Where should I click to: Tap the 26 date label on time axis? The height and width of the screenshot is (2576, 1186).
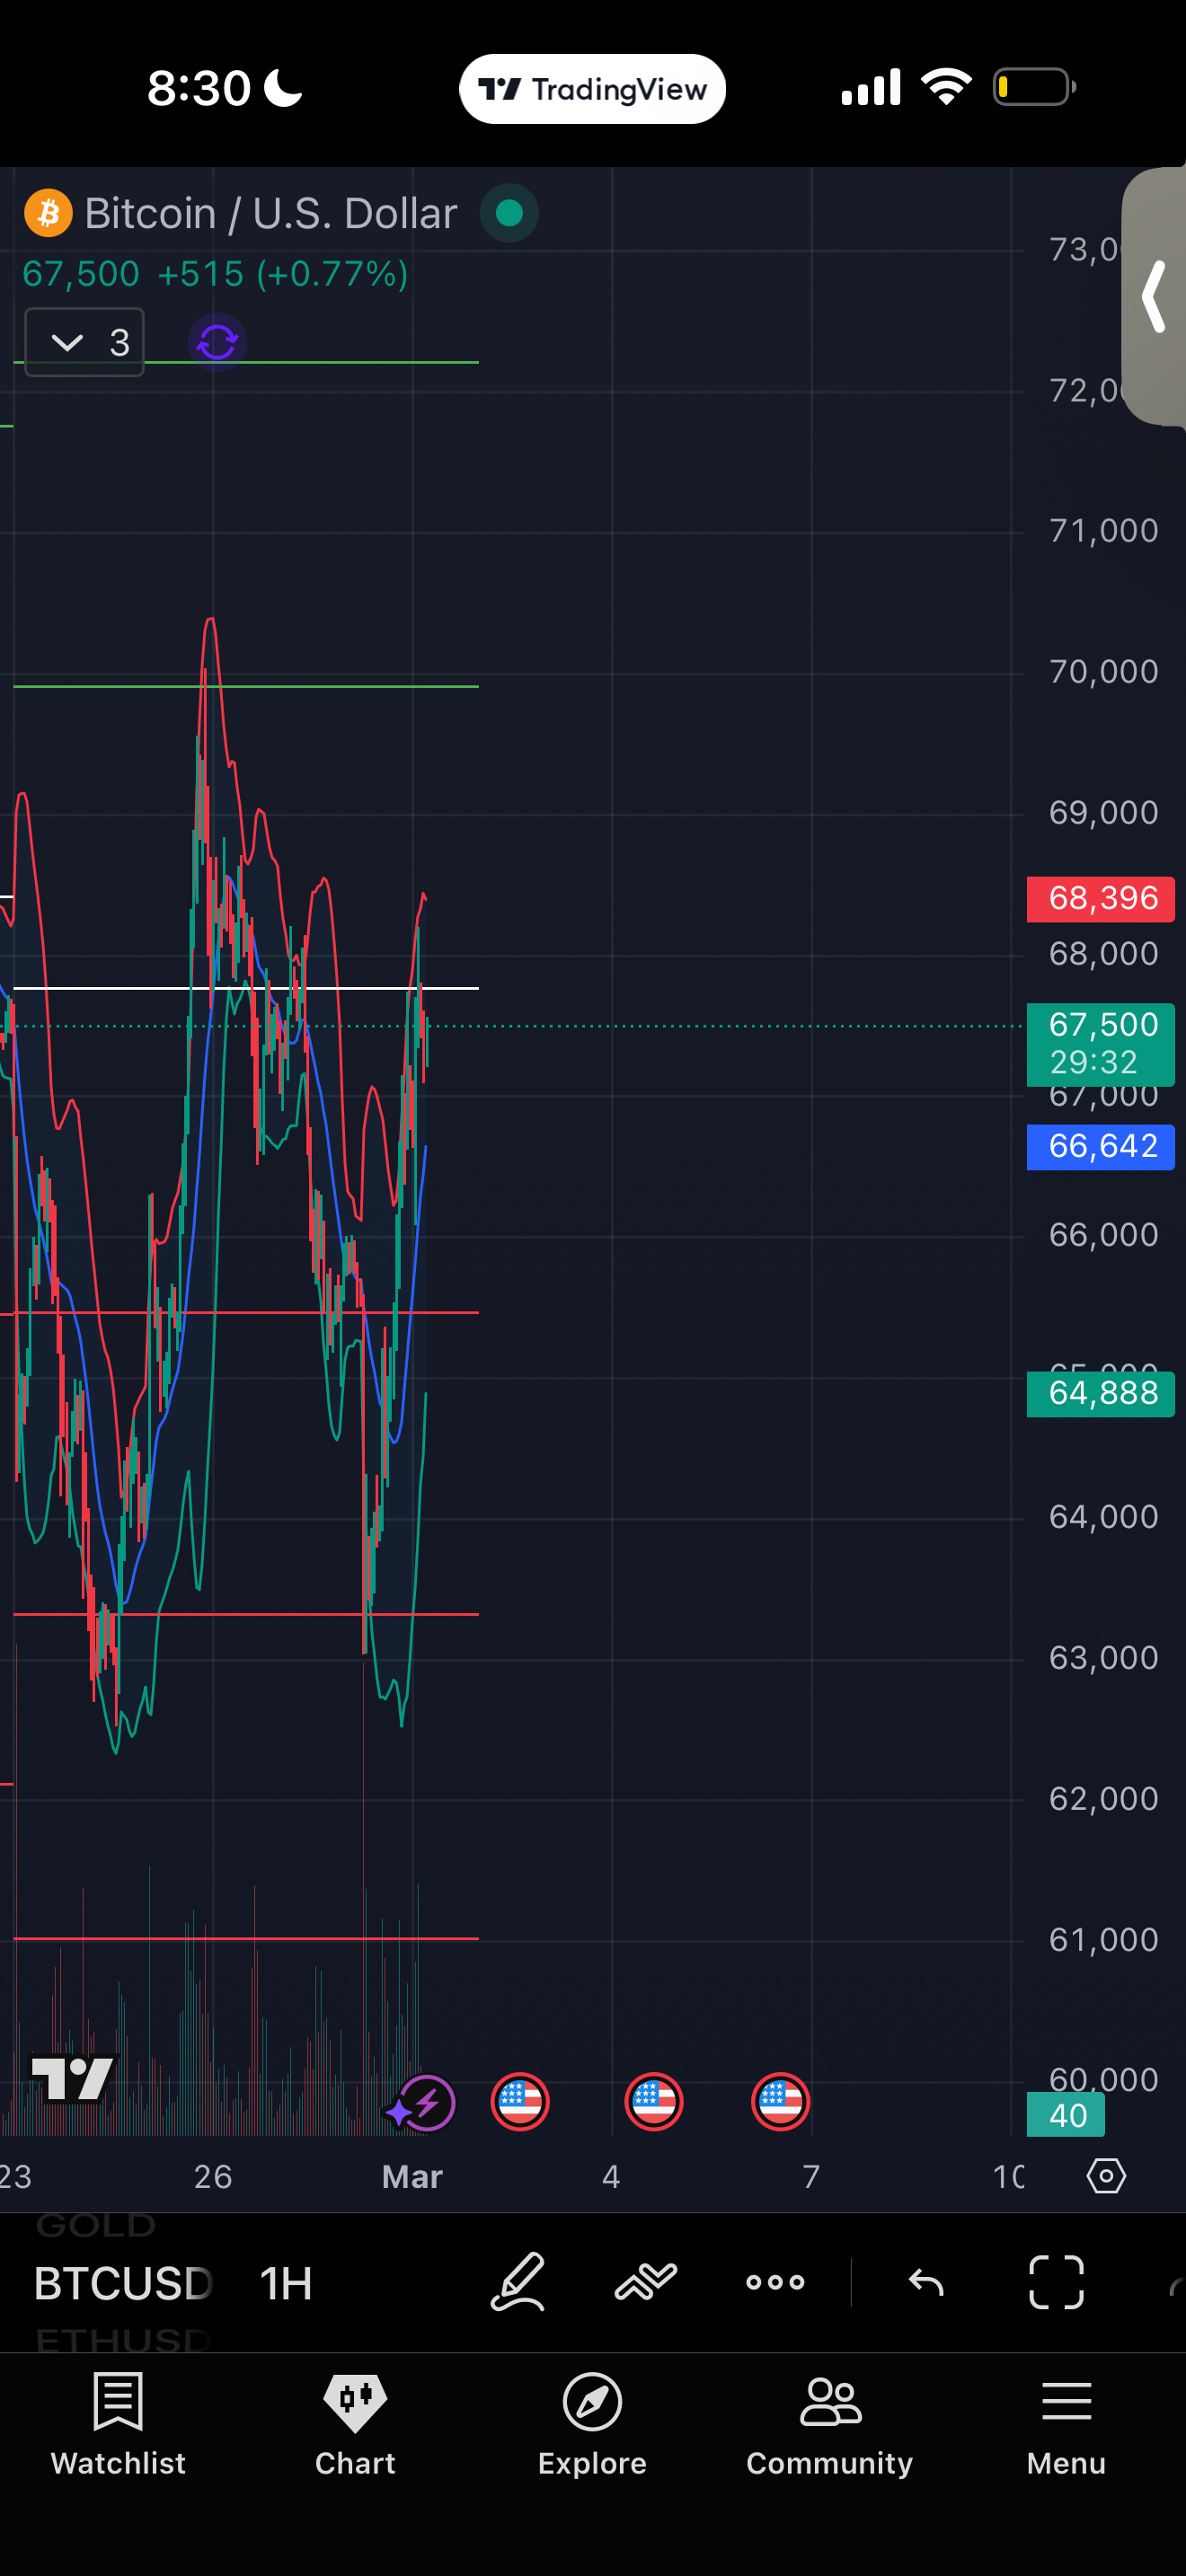[x=213, y=2177]
